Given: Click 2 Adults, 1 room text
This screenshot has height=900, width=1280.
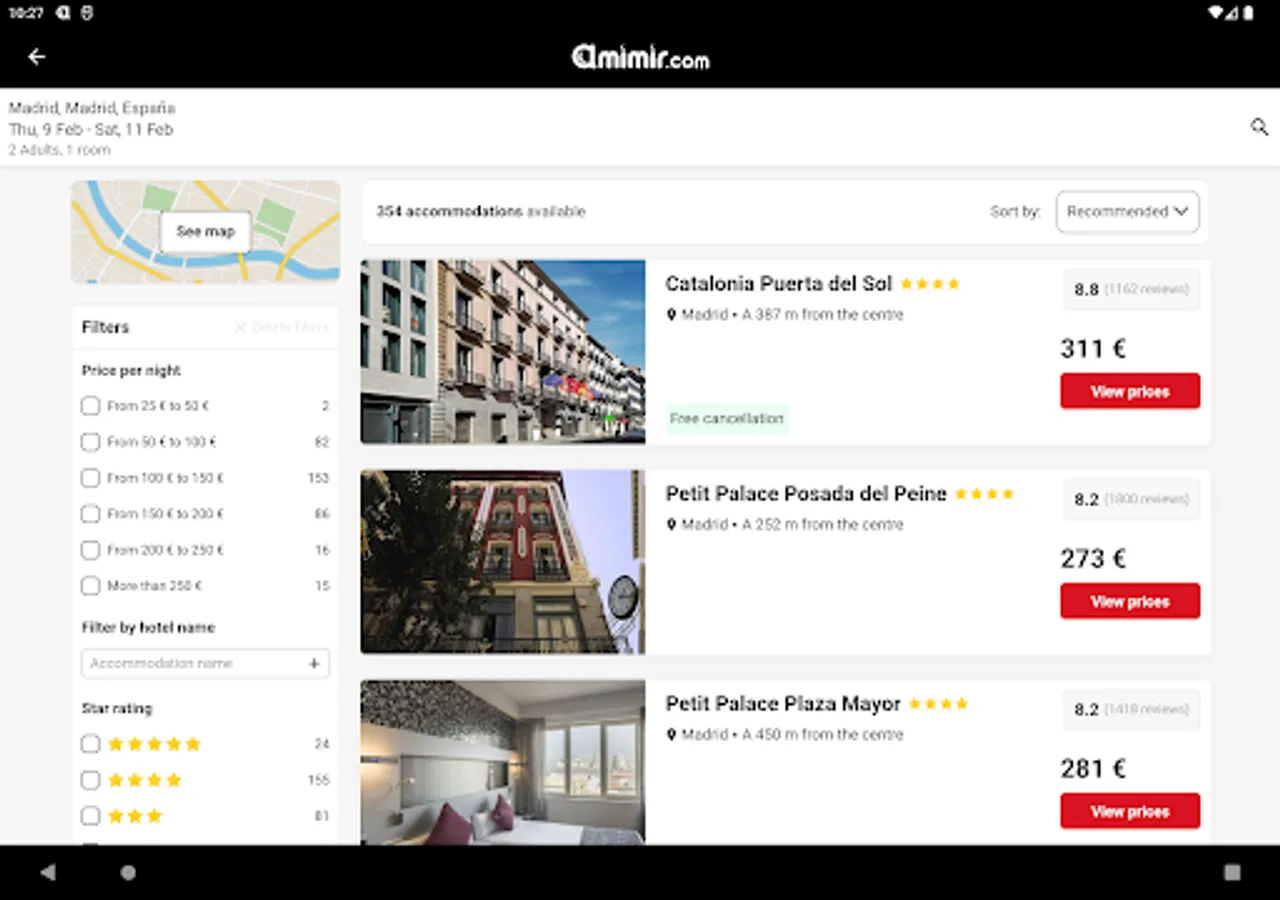Looking at the screenshot, I should point(60,150).
